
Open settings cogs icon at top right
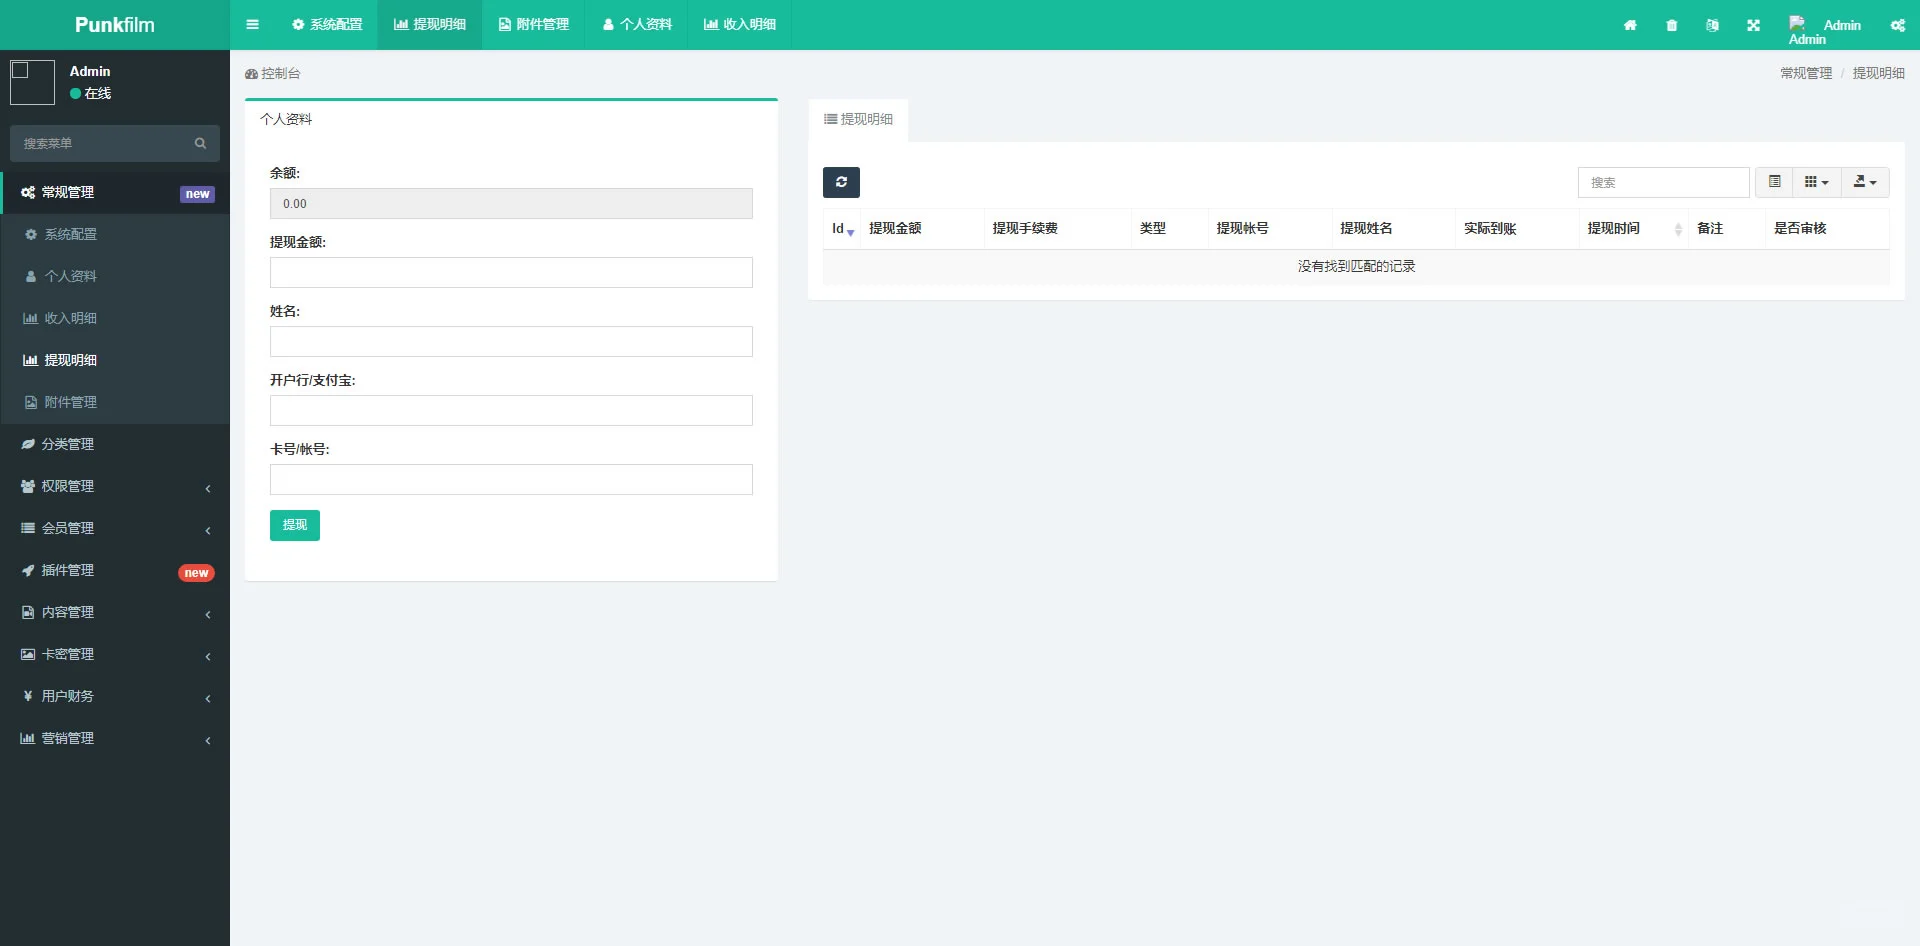point(1897,25)
